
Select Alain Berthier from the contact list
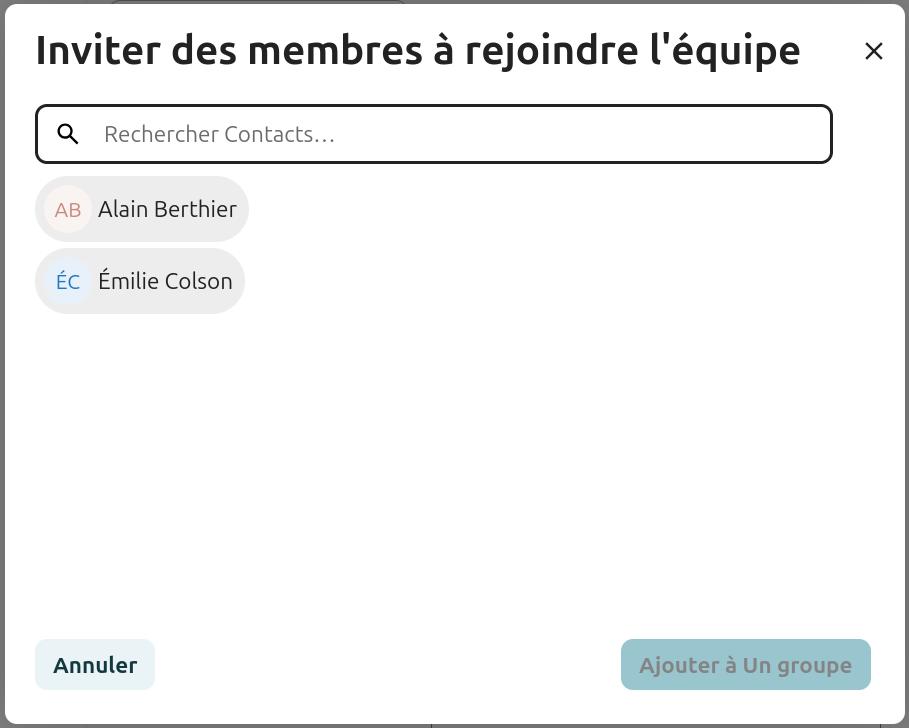tap(142, 209)
